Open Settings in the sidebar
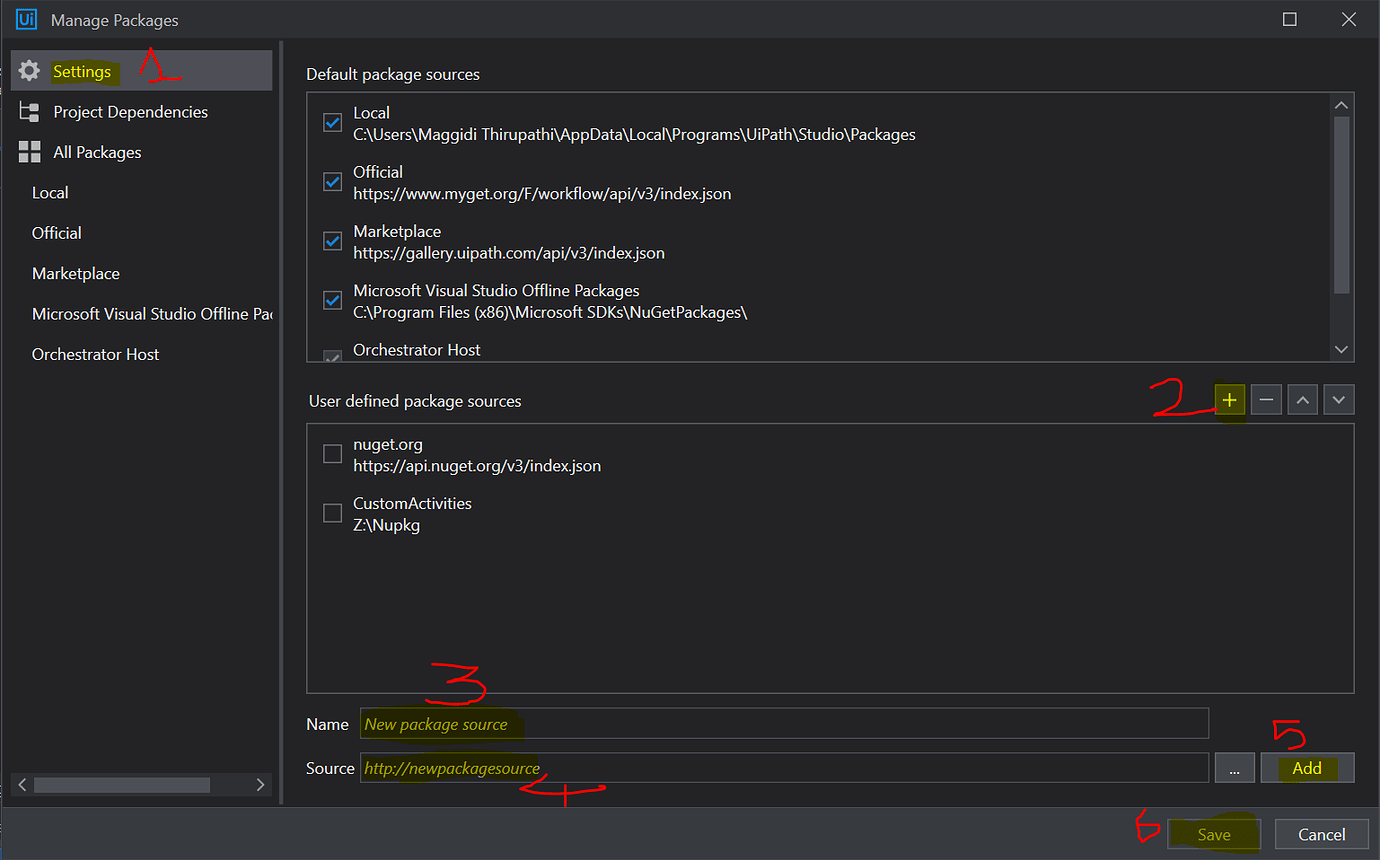The width and height of the screenshot is (1380, 860). pyautogui.click(x=142, y=71)
